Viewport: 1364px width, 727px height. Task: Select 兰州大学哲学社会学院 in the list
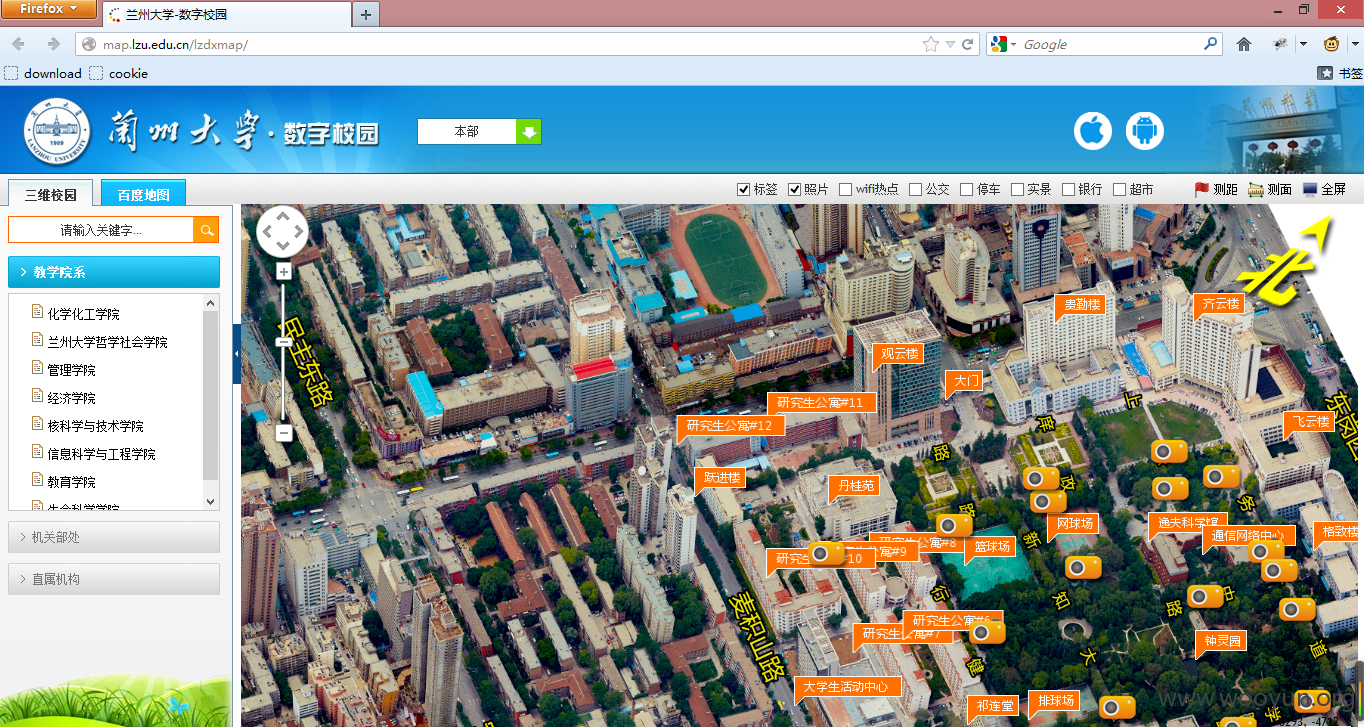(x=107, y=342)
